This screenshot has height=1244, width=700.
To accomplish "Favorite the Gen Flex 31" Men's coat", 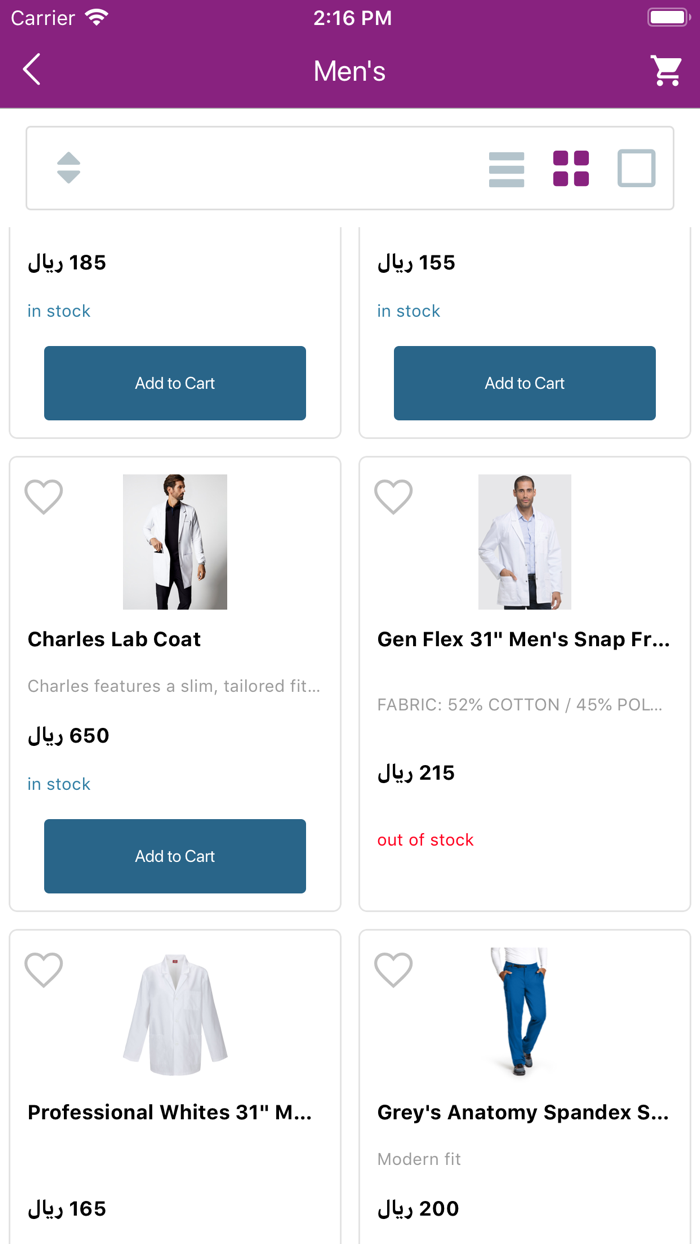I will (x=393, y=496).
